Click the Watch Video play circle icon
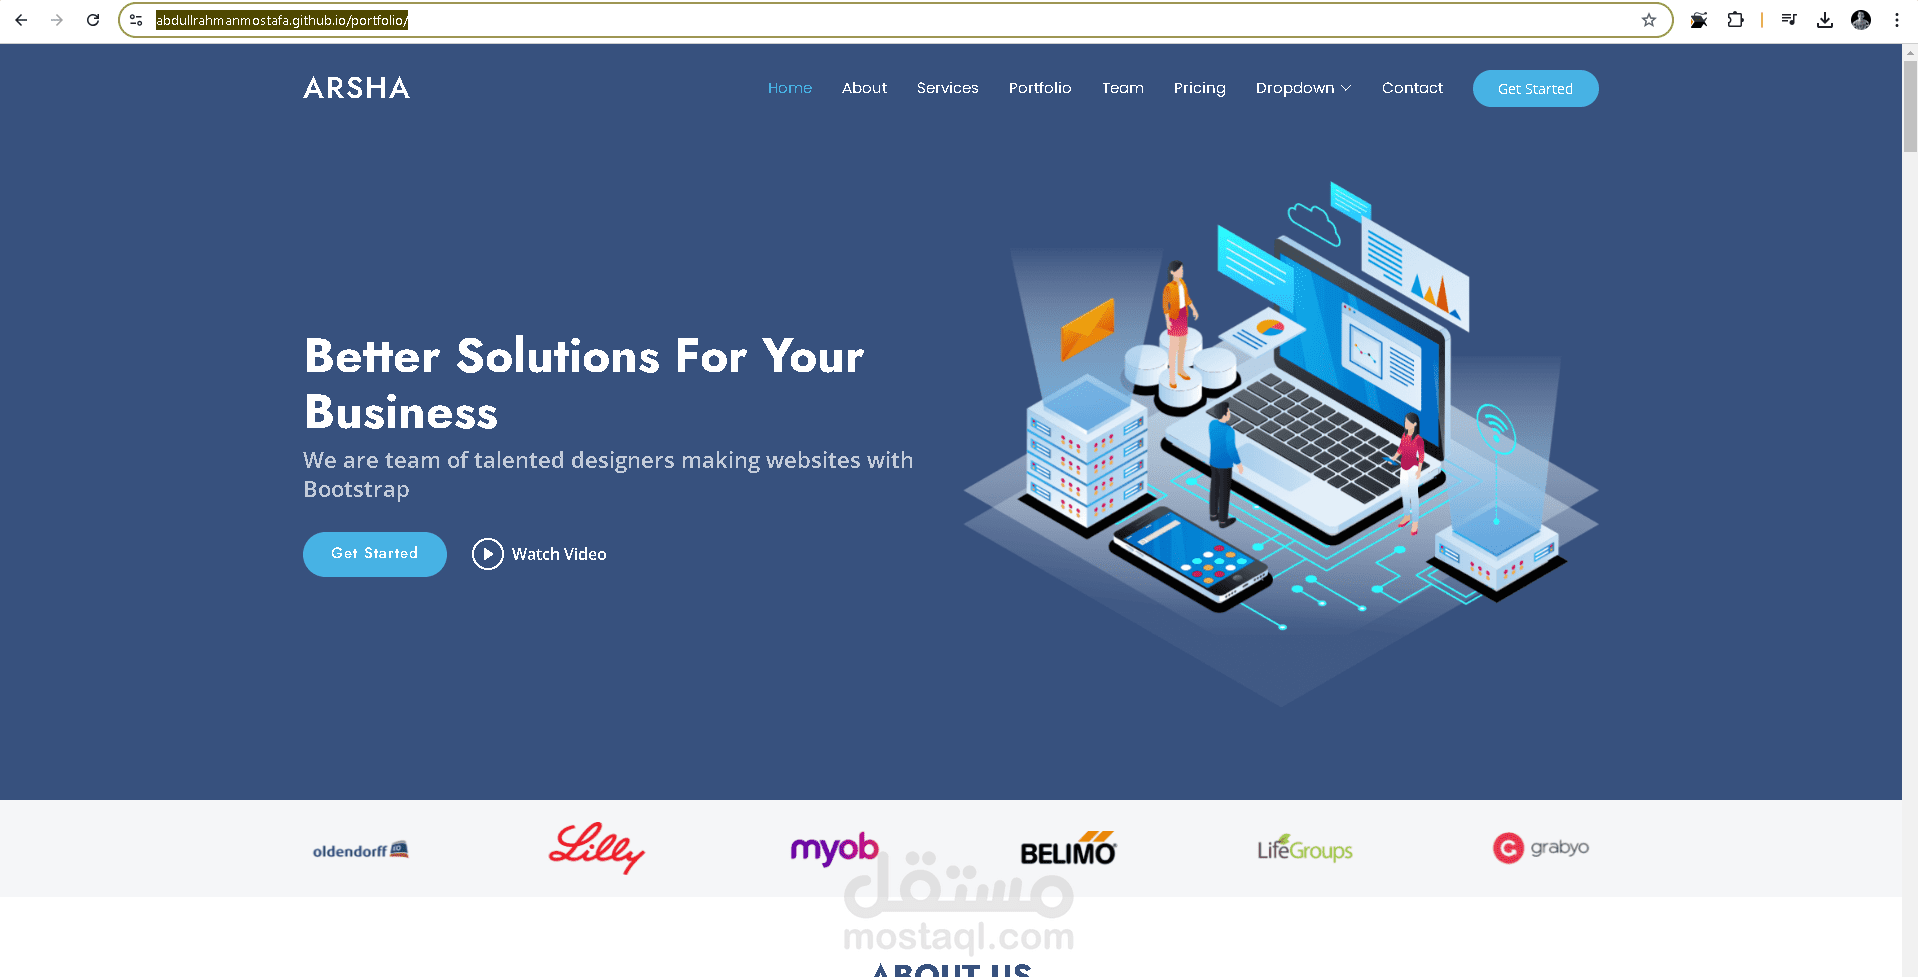Viewport: 1918px width, 977px height. click(x=488, y=554)
